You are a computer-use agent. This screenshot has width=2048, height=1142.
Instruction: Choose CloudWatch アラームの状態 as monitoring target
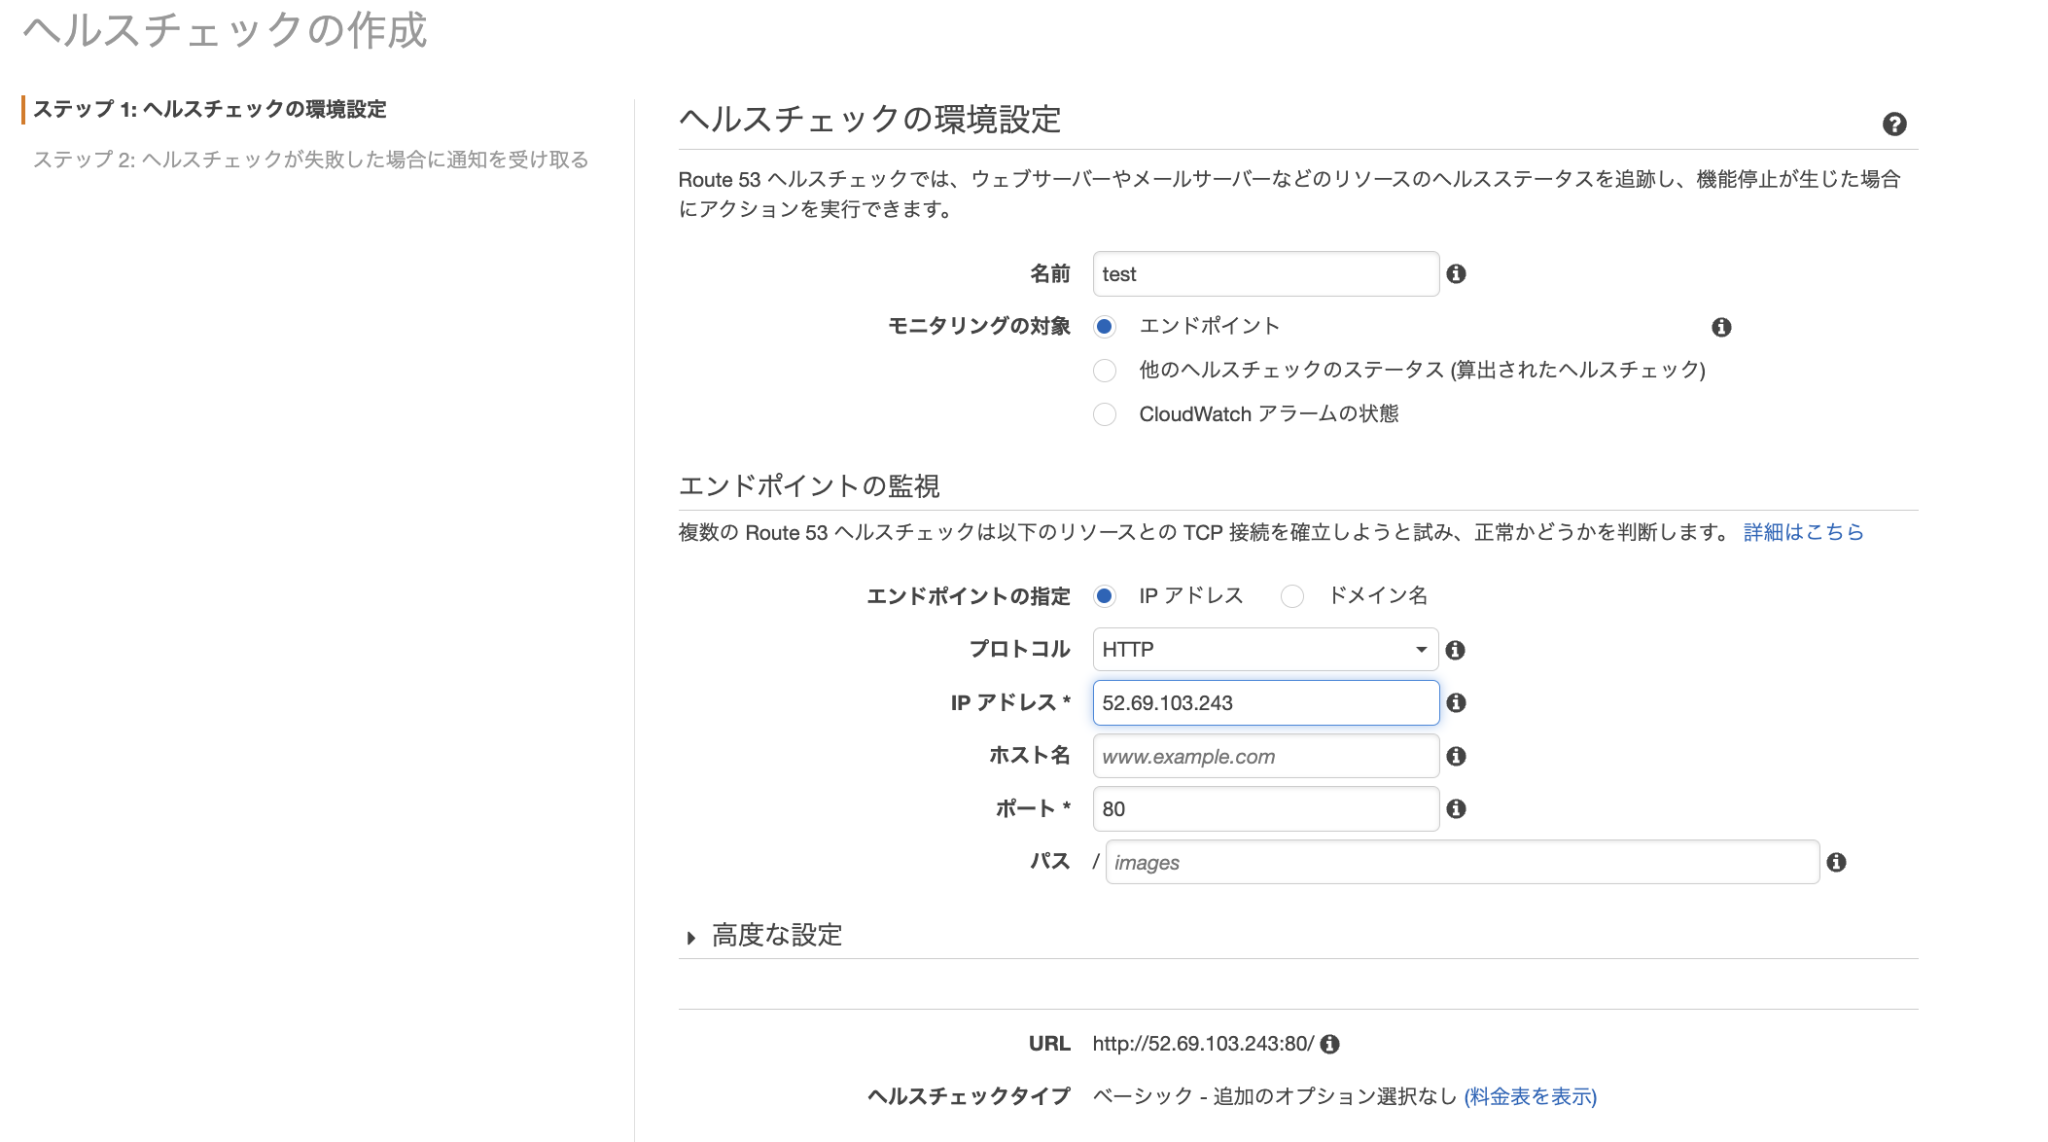[1104, 414]
